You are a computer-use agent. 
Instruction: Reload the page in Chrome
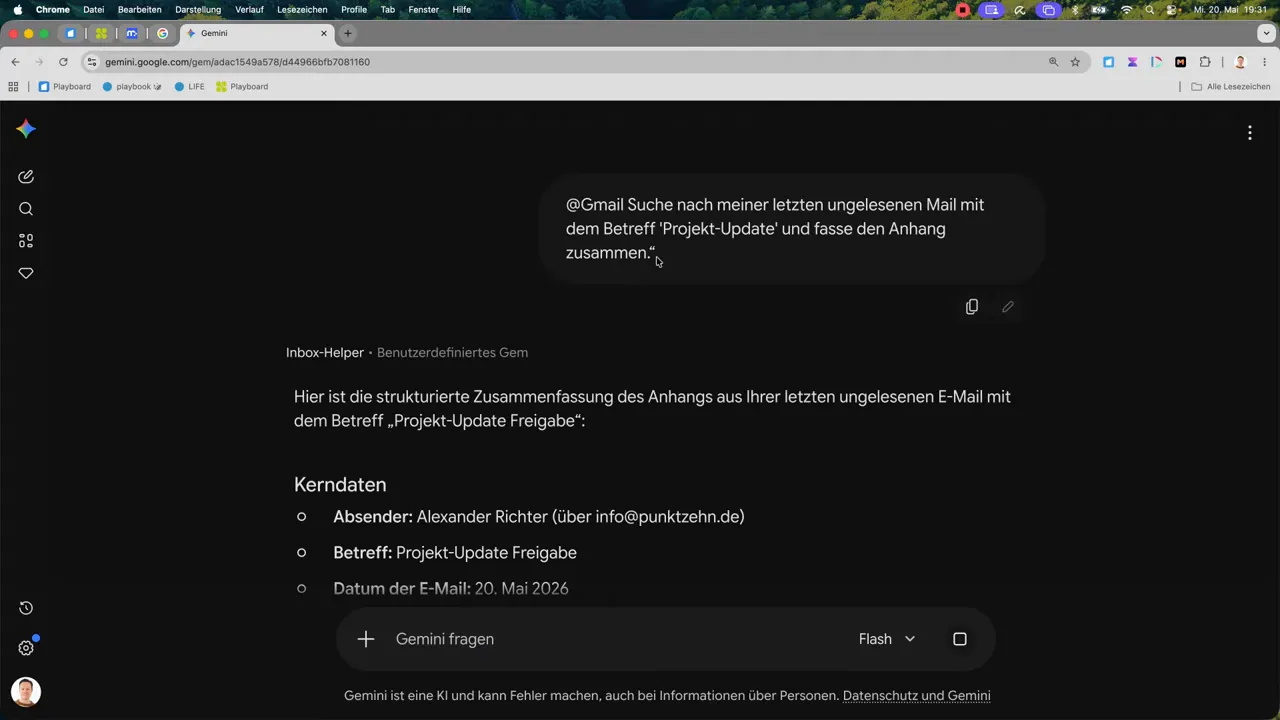pyautogui.click(x=63, y=62)
